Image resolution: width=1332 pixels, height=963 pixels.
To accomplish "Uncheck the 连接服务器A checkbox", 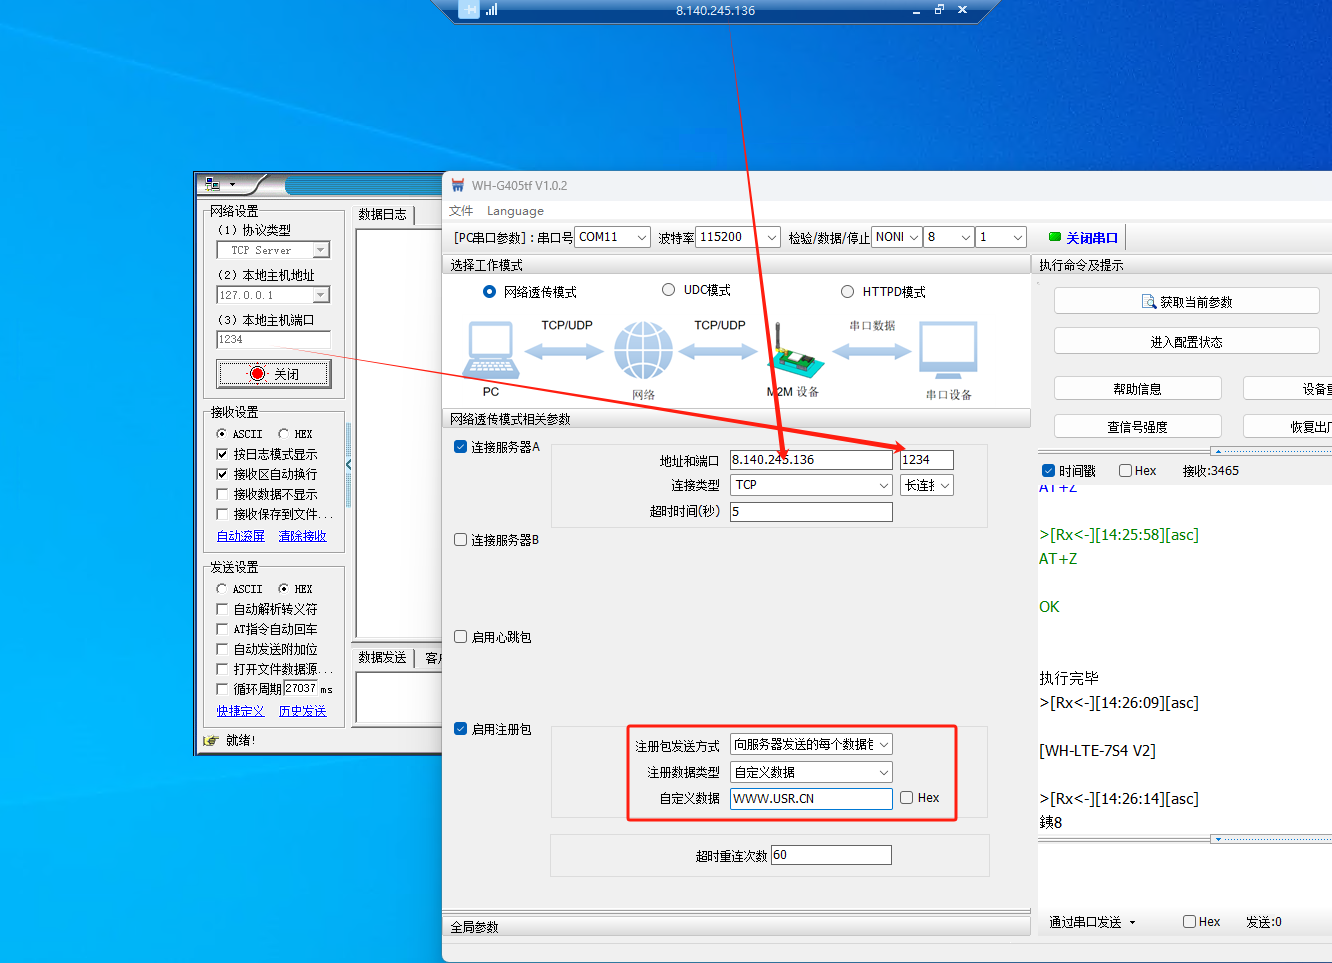I will (461, 447).
